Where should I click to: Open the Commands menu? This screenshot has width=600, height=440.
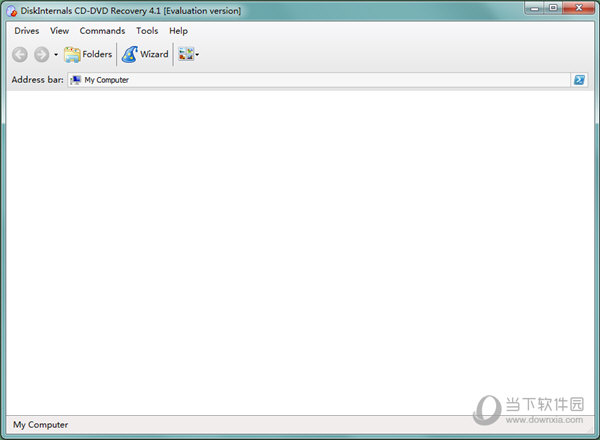coord(102,31)
